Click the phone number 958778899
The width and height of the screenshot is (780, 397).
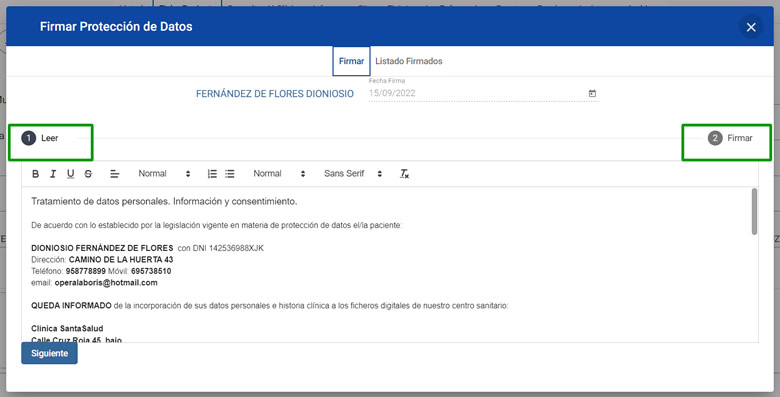[86, 271]
